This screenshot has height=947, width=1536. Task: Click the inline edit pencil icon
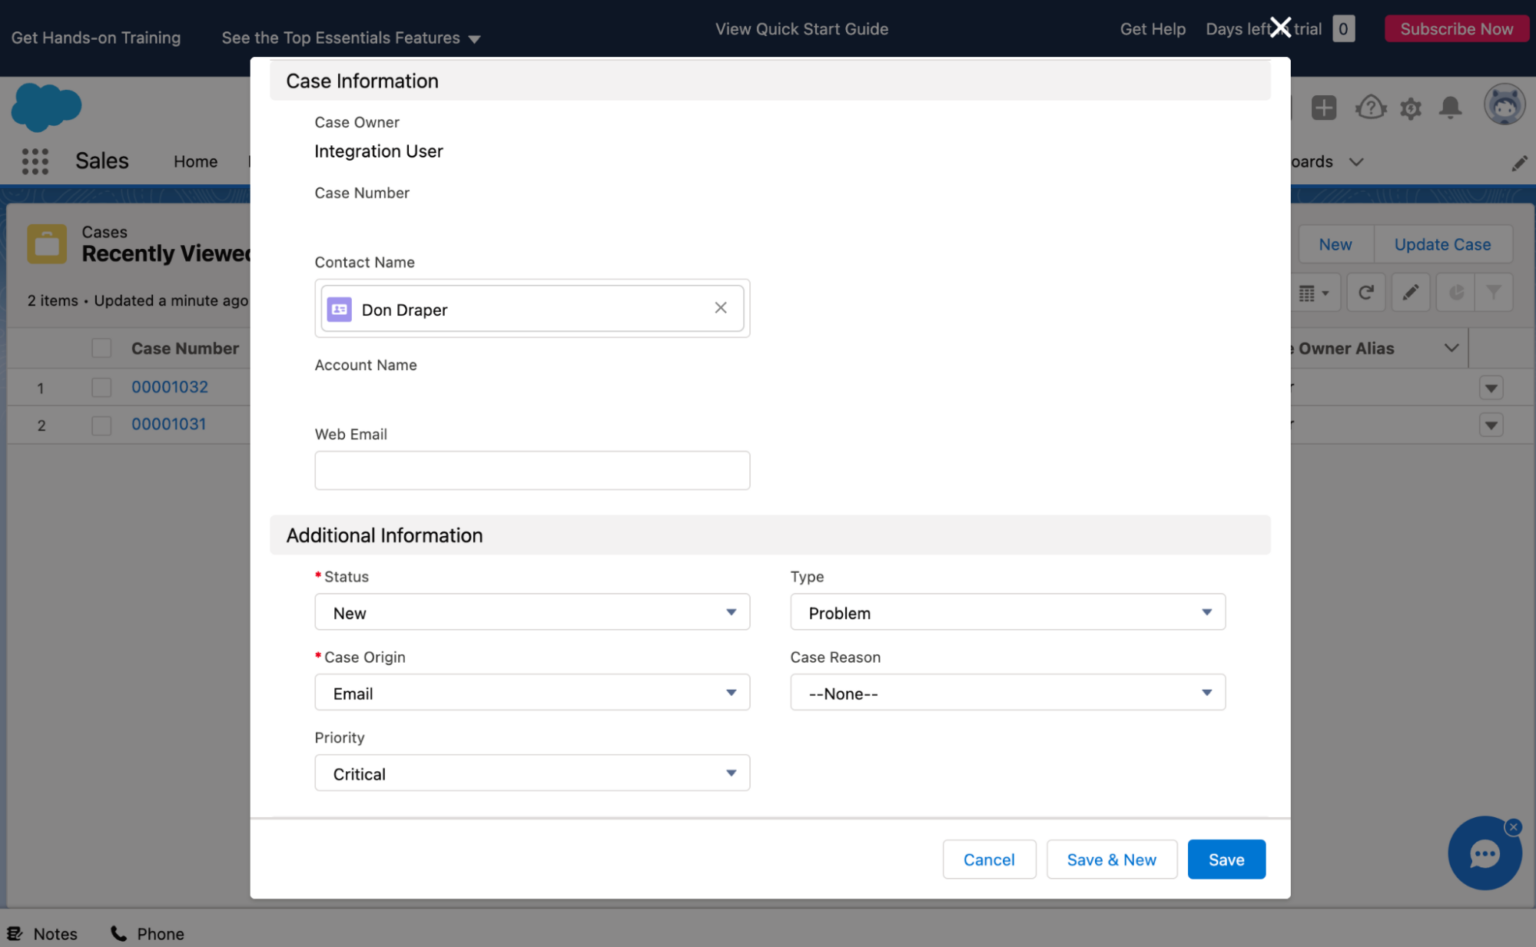[1411, 292]
